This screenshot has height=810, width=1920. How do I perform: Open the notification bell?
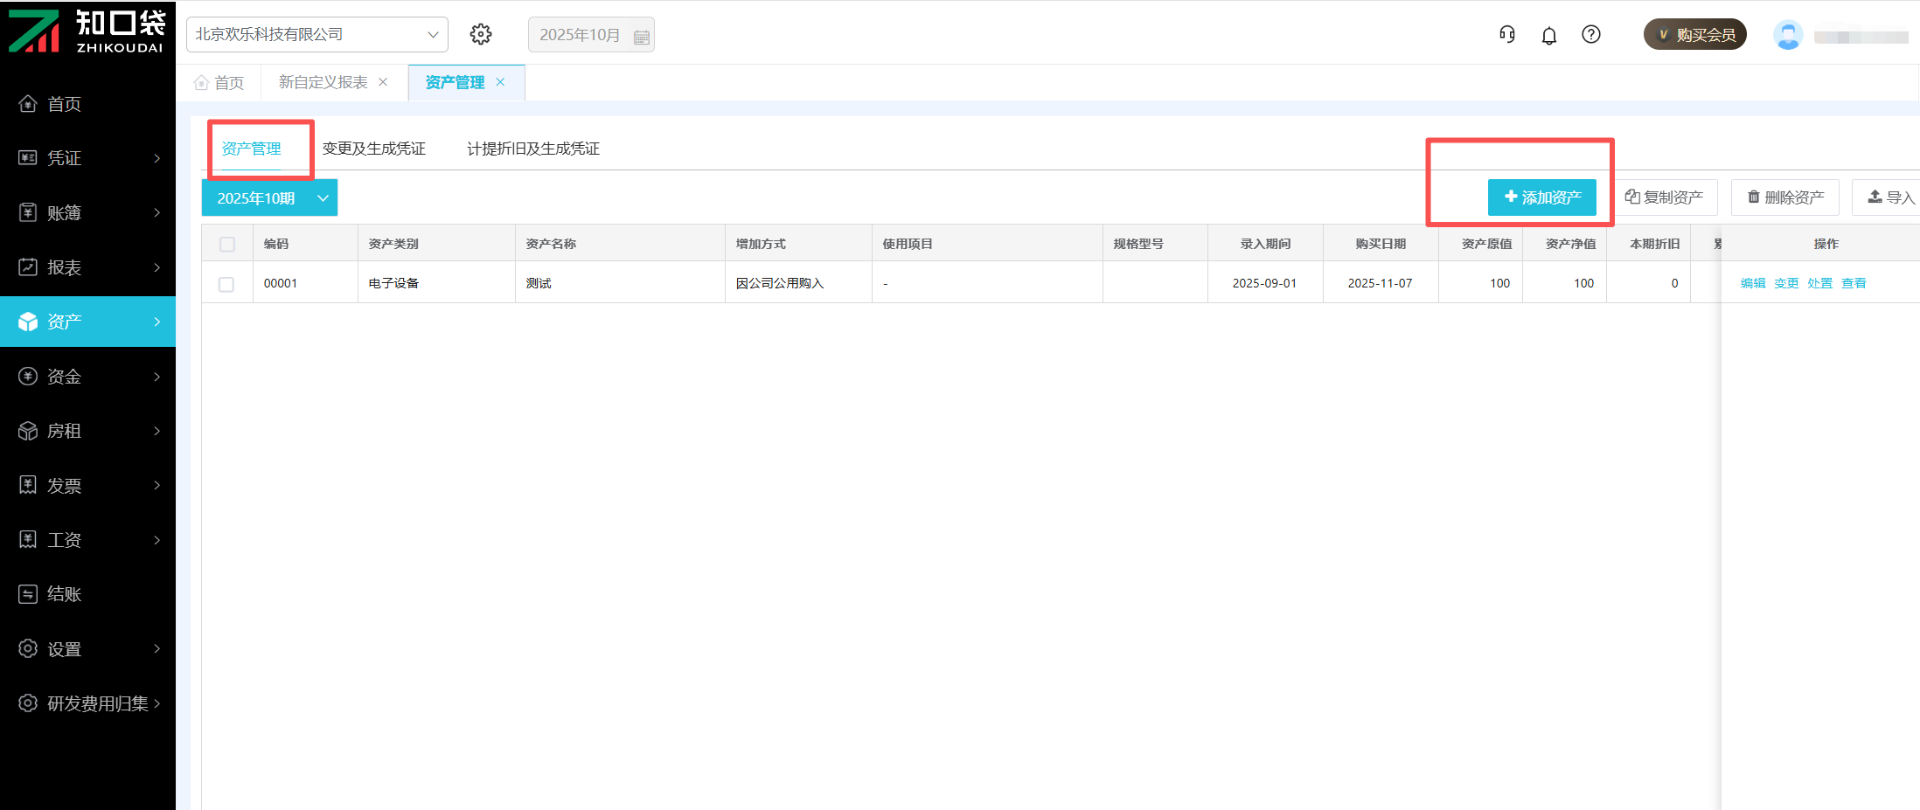[x=1549, y=35]
